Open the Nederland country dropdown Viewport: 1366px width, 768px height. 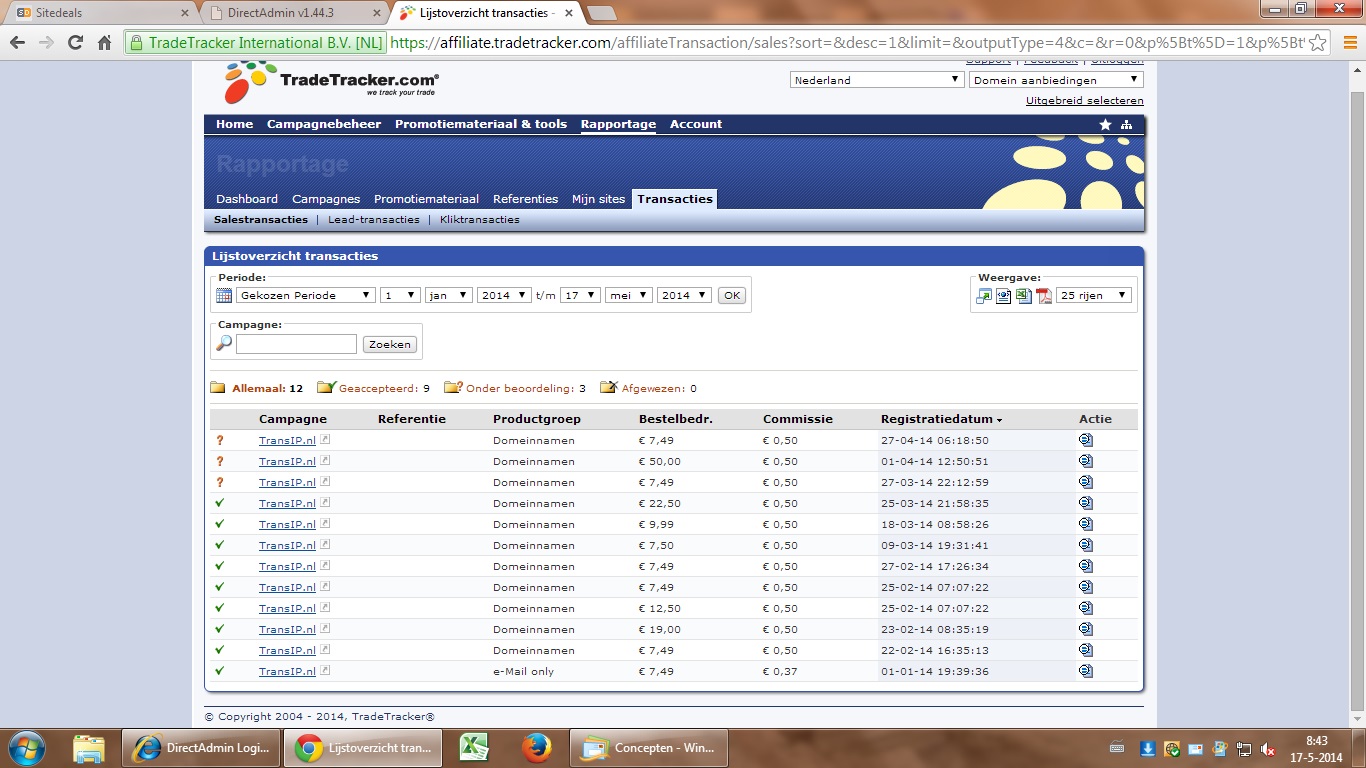[877, 80]
